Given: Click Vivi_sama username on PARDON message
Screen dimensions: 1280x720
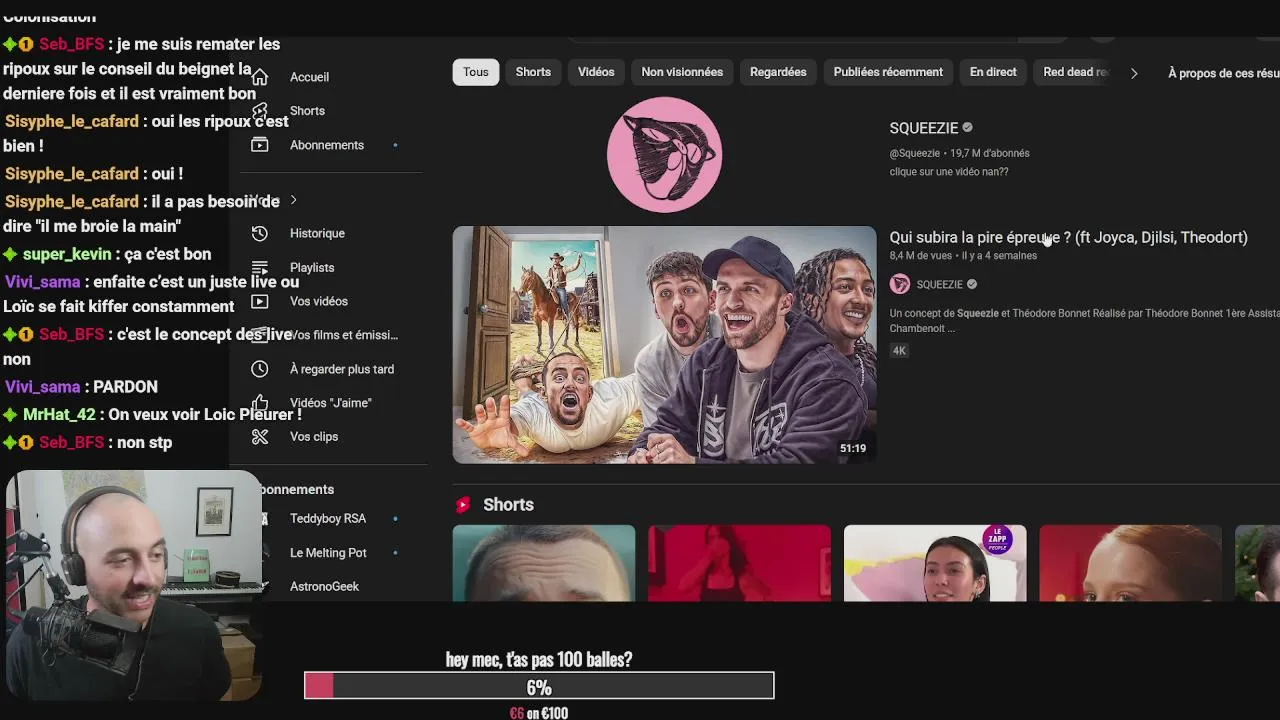Looking at the screenshot, I should pos(43,387).
